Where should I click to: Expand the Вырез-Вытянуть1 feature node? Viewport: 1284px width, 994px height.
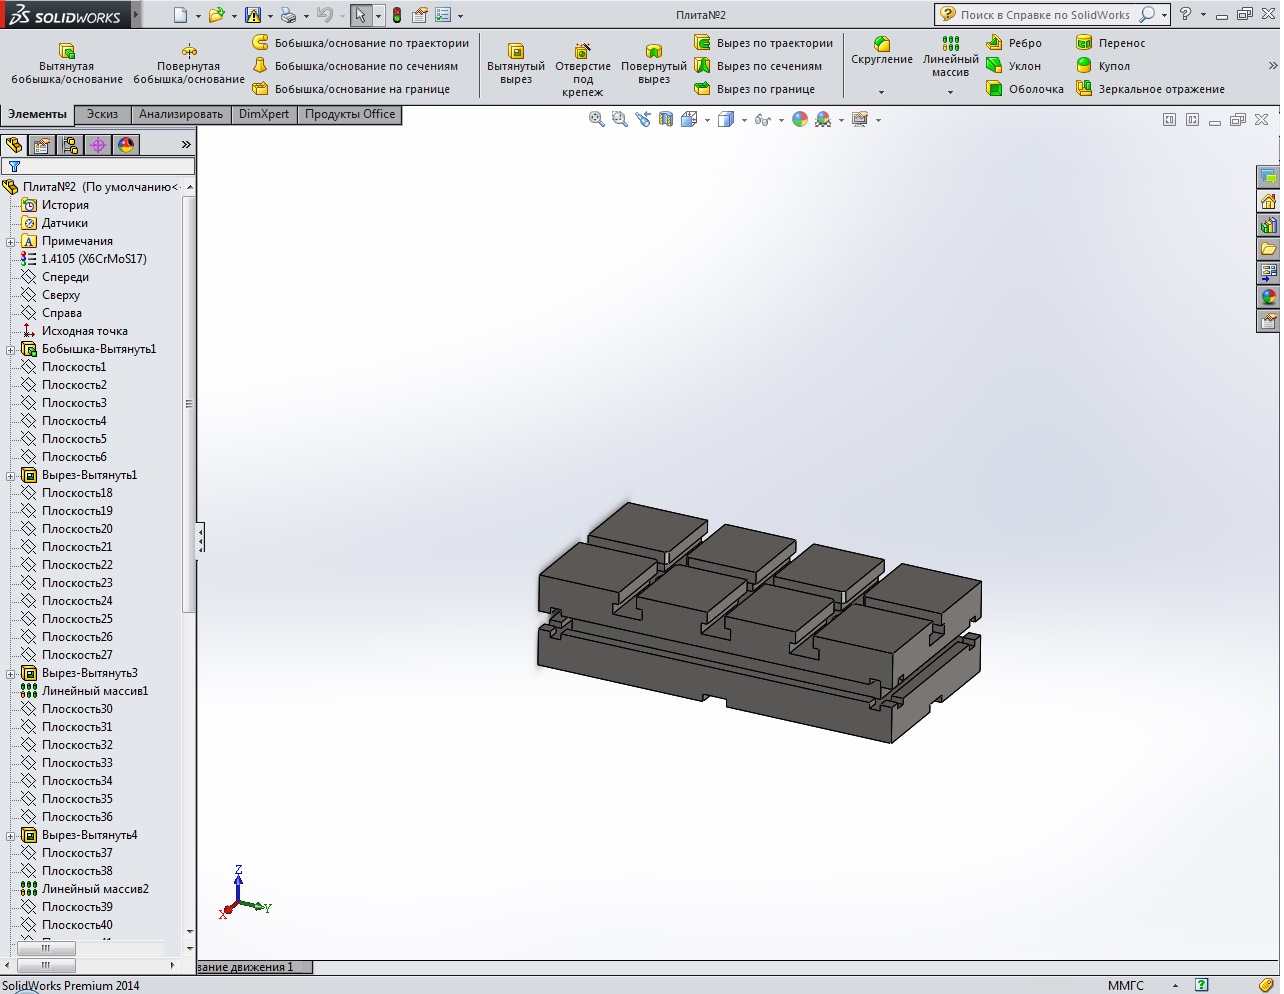[10, 475]
